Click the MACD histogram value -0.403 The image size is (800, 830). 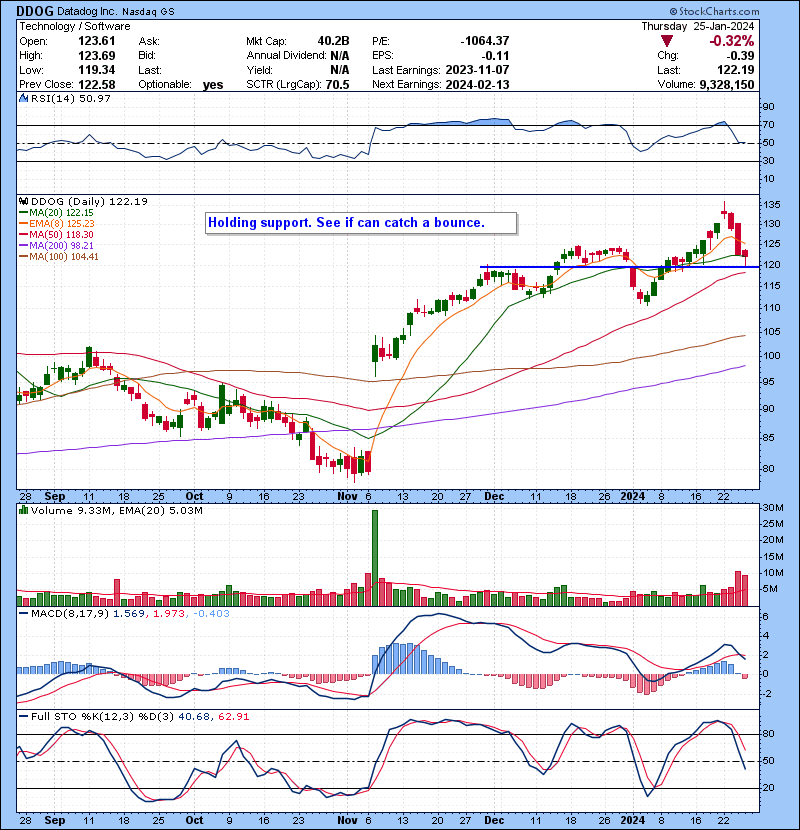[x=211, y=614]
